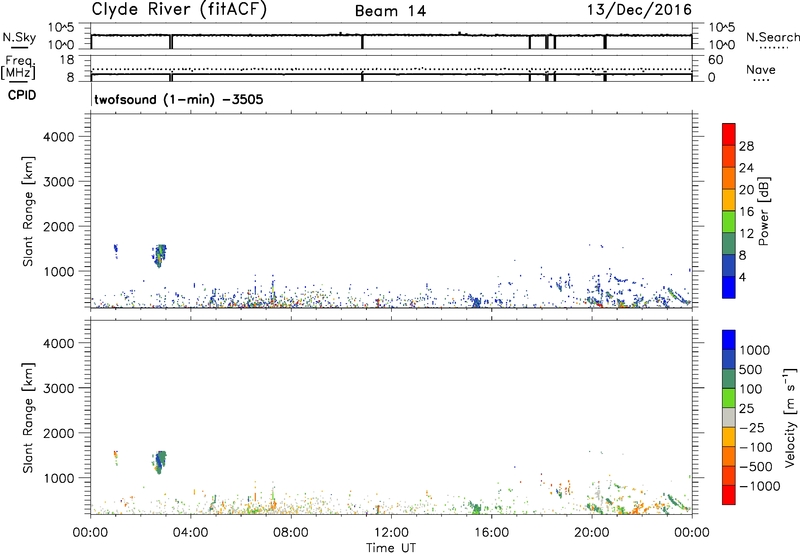800x554 pixels.
Task: Select the "Velocity [m s-1]" colorbar title
Action: pyautogui.click(x=790, y=417)
